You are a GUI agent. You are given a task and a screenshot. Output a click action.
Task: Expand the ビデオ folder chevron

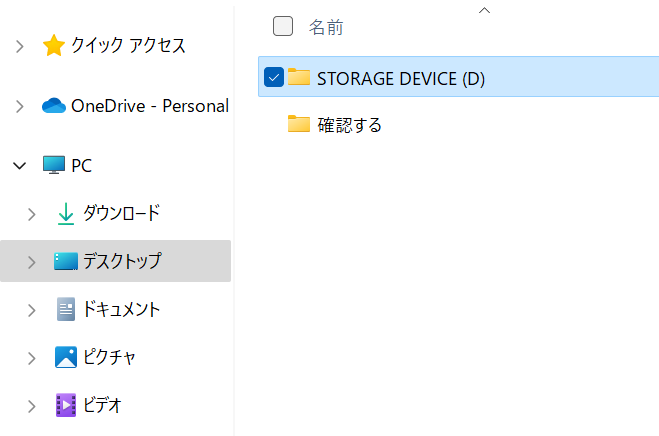point(33,405)
